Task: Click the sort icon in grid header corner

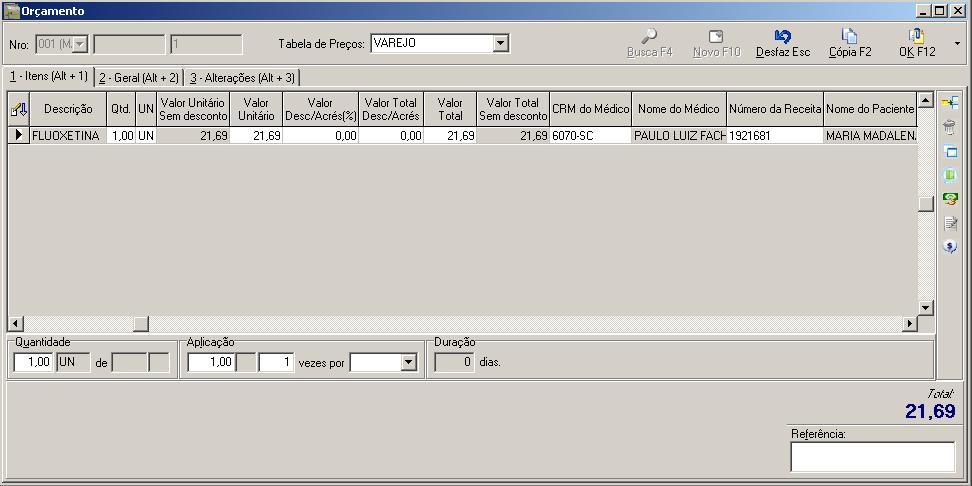Action: click(x=19, y=110)
